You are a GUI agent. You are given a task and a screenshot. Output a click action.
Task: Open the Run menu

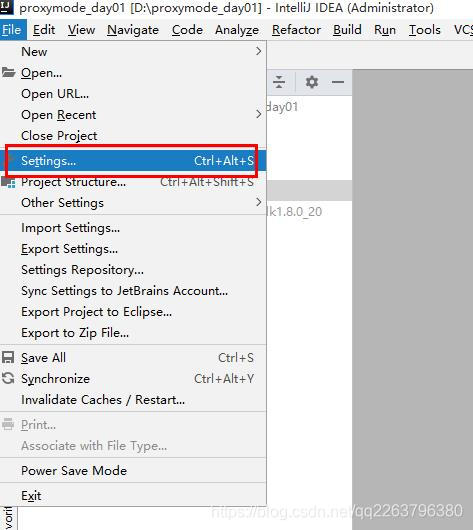click(385, 30)
